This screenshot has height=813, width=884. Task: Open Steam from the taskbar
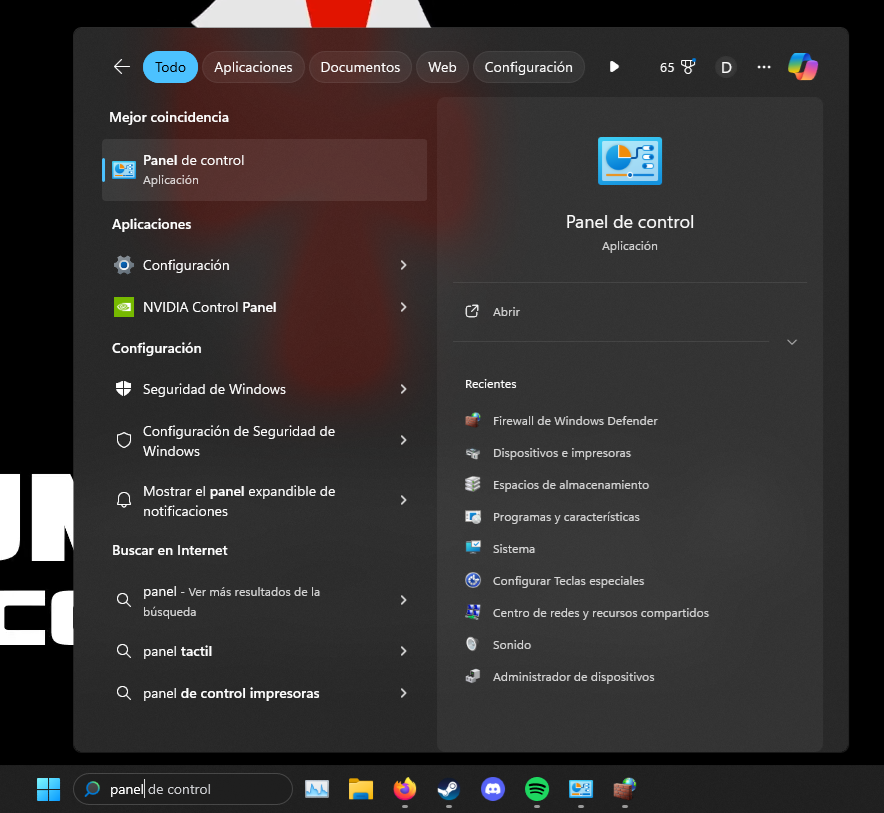(x=449, y=789)
